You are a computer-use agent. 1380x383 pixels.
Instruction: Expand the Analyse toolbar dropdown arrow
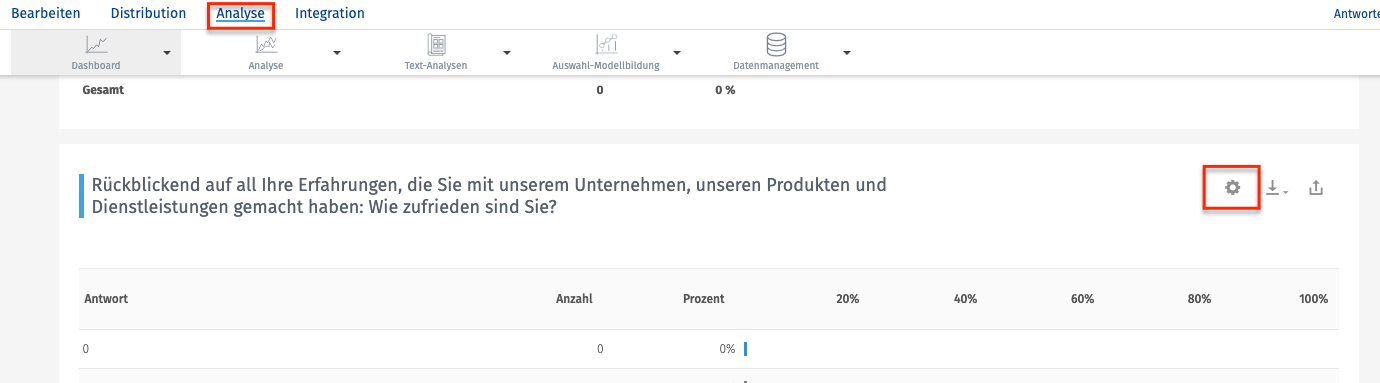click(x=337, y=53)
